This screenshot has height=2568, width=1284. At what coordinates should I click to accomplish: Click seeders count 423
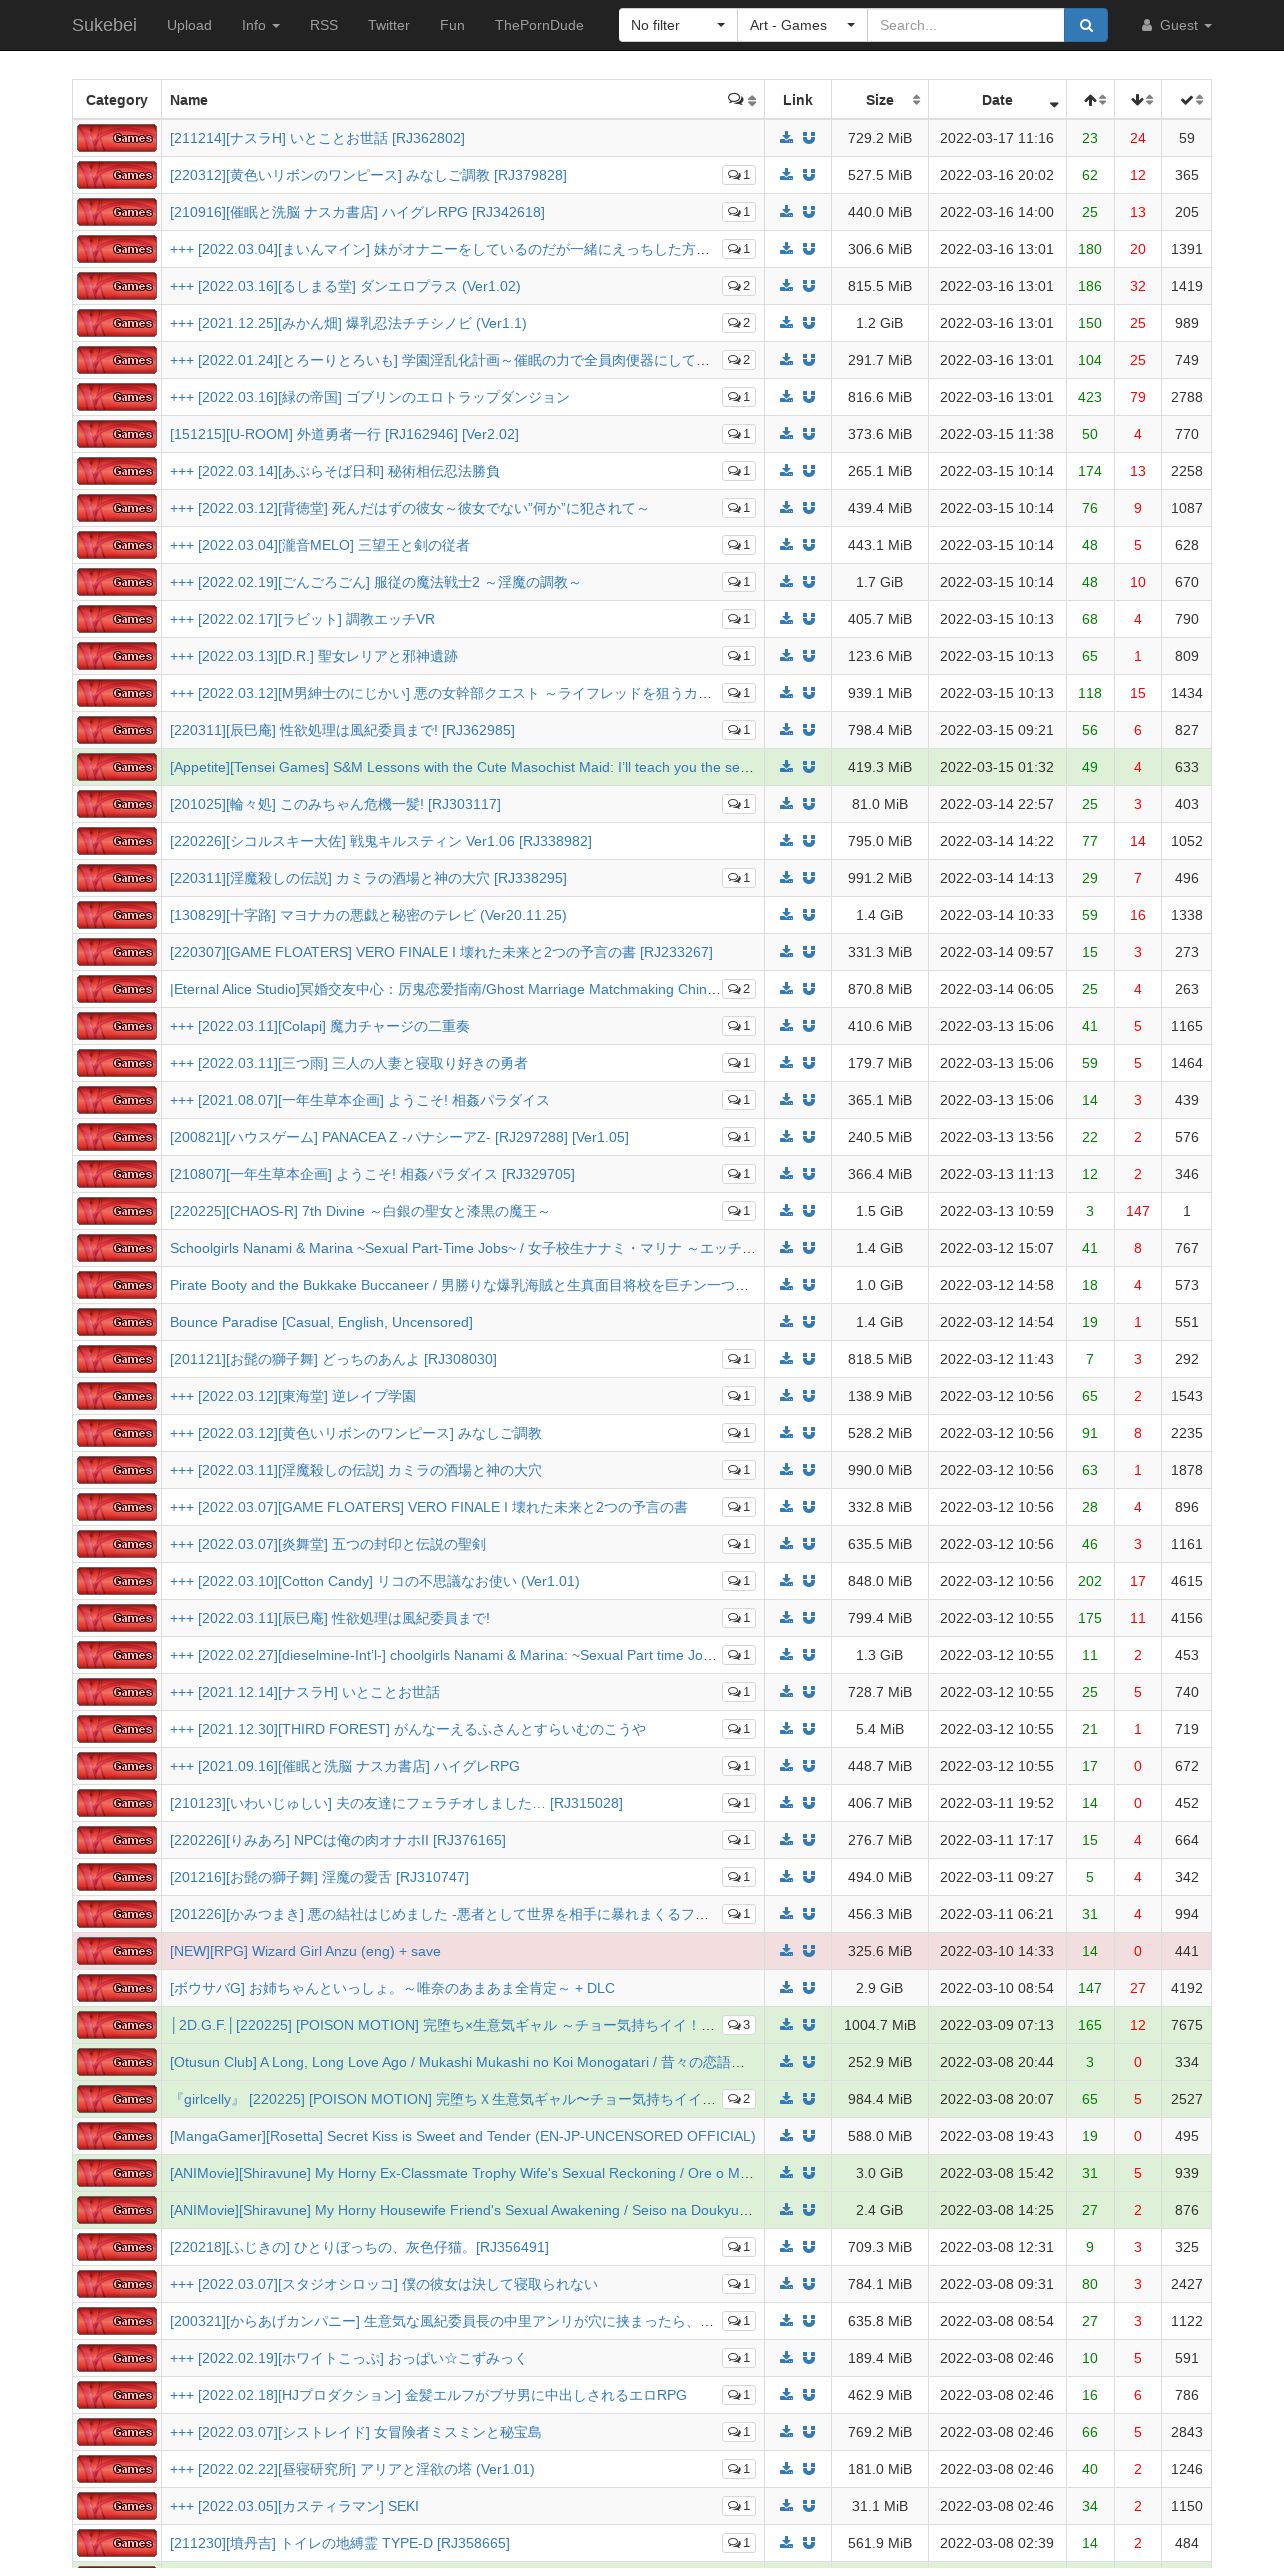point(1090,397)
